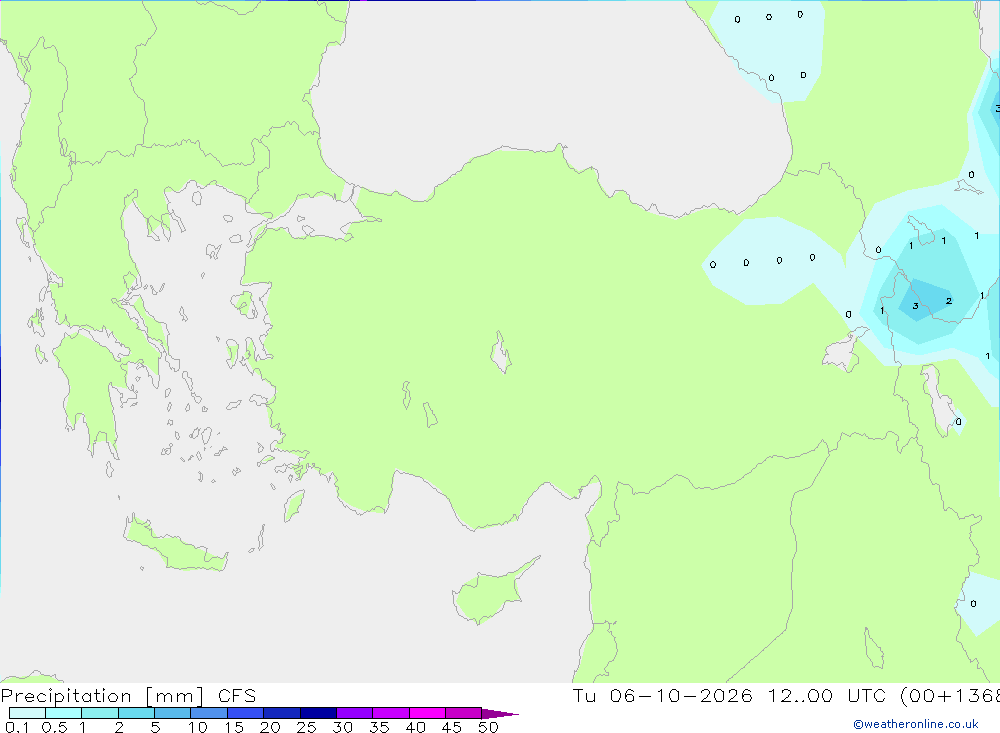The width and height of the screenshot is (1000, 733).
Task: Pick the 15–20 mm legend color swatch
Action: coord(246,713)
